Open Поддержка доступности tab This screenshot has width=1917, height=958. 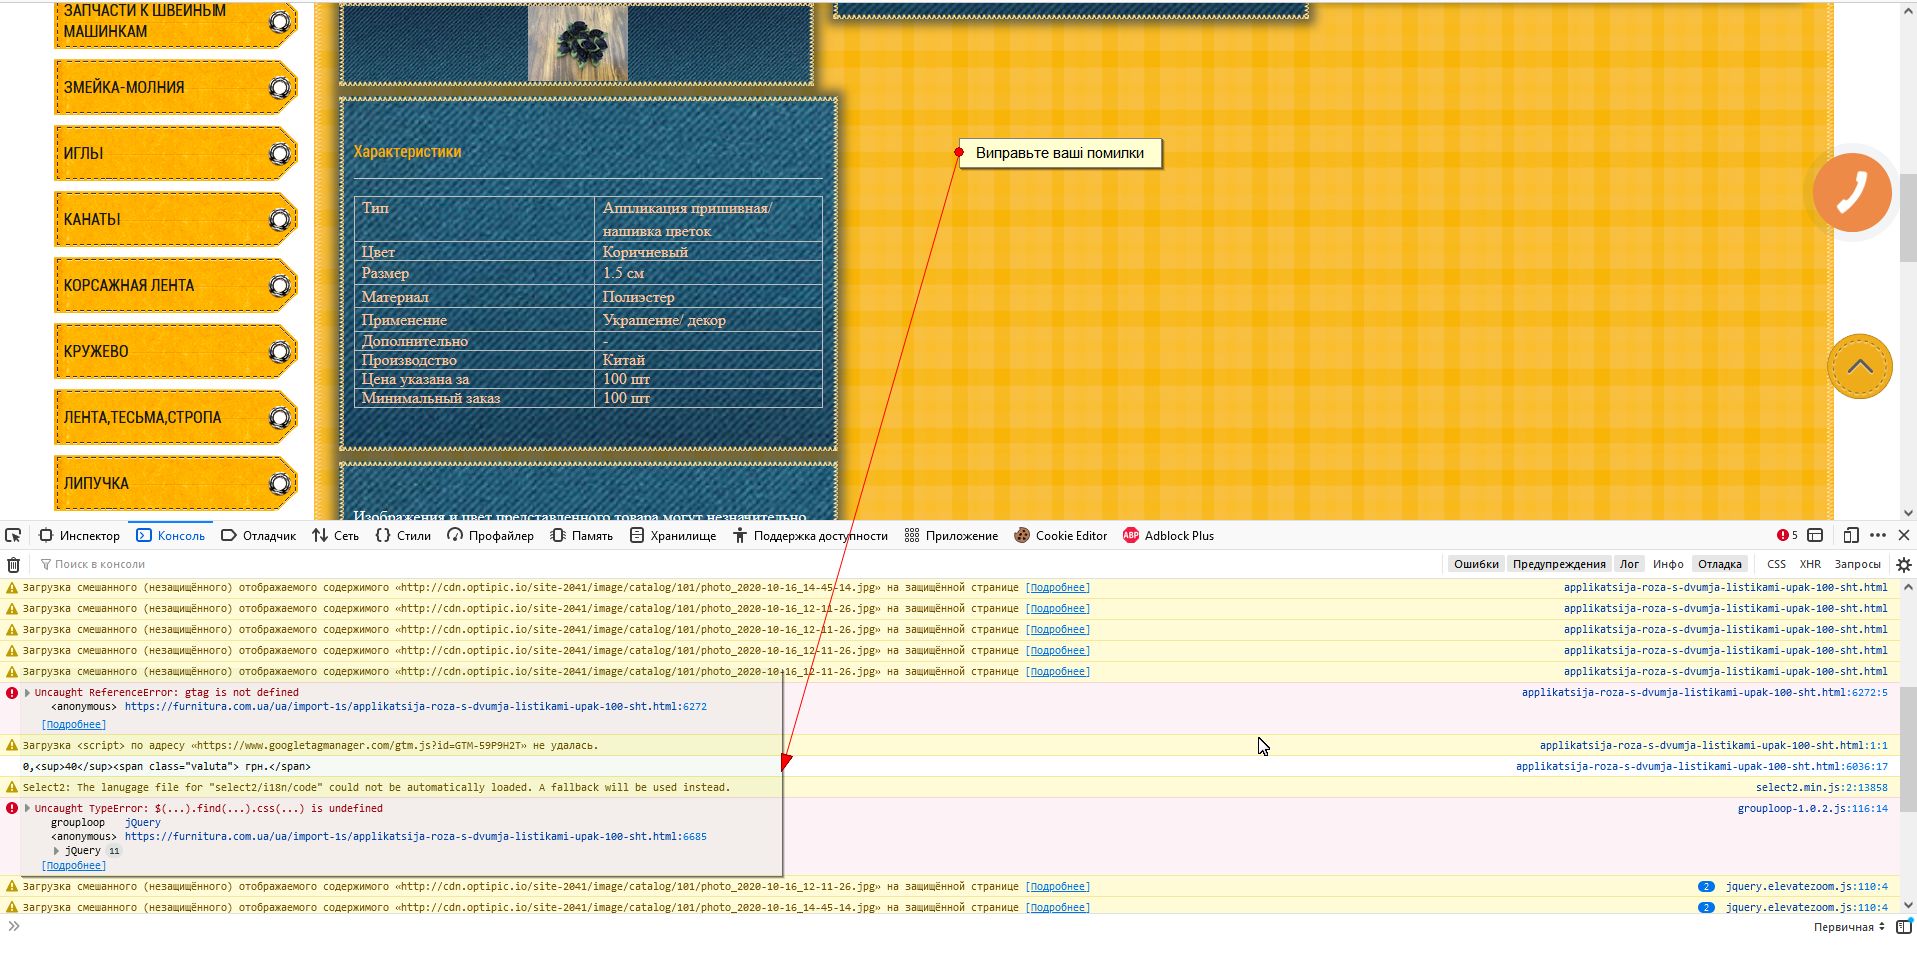click(810, 535)
